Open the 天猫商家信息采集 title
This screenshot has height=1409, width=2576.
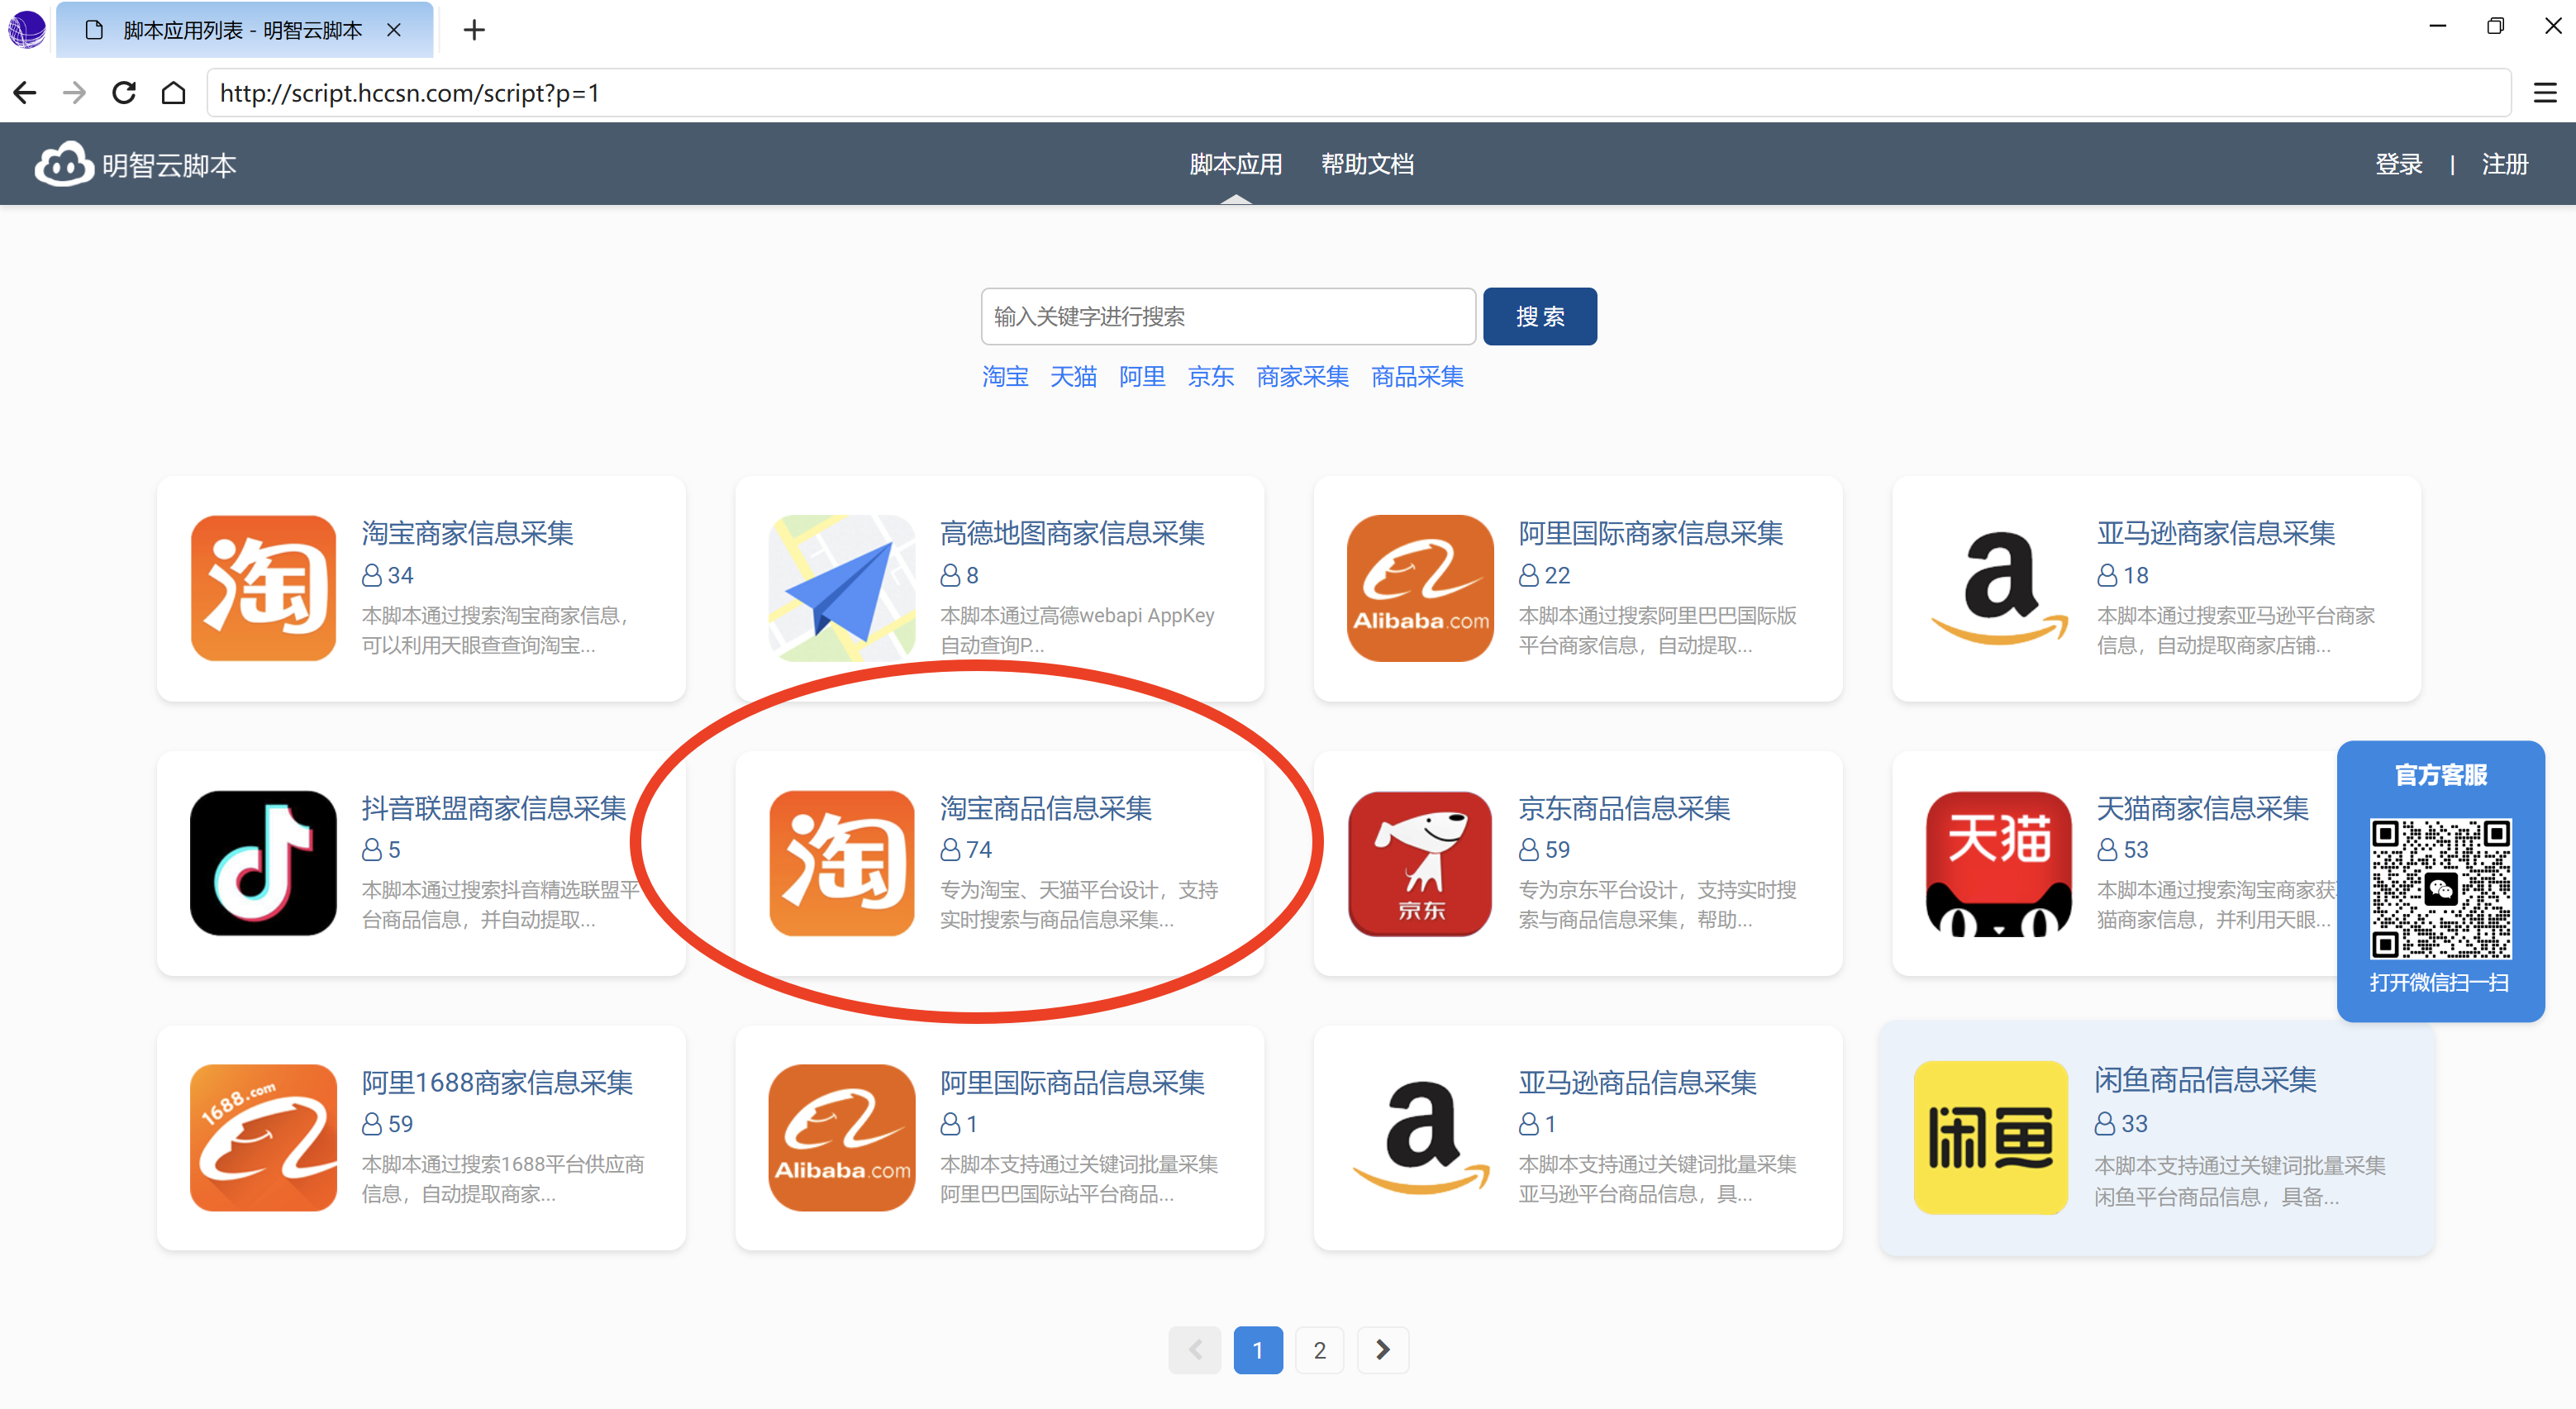coord(2202,808)
